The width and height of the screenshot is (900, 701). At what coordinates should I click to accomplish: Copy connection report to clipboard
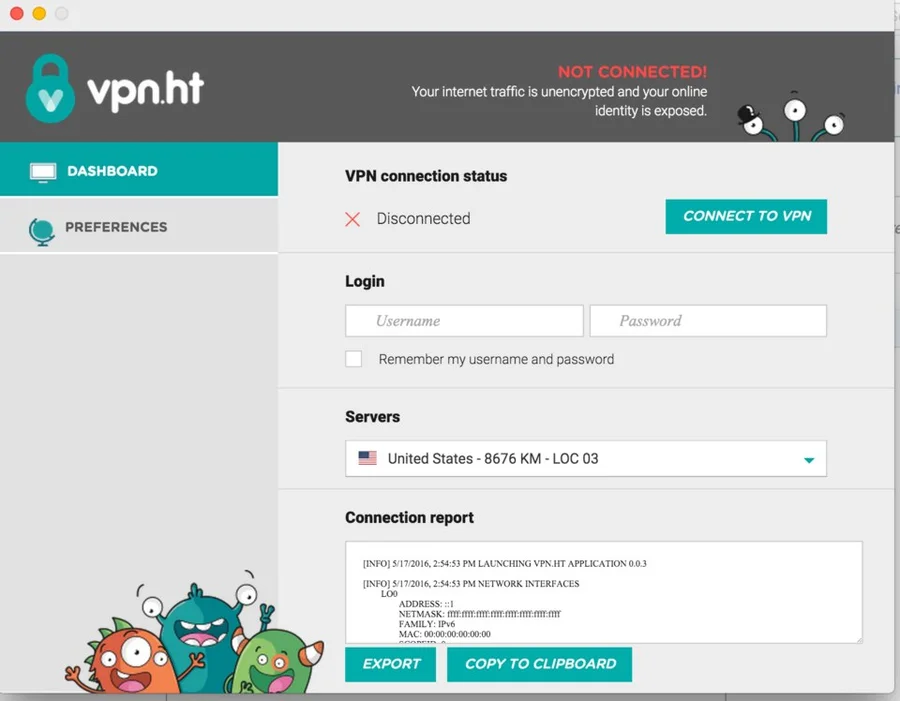coord(540,664)
